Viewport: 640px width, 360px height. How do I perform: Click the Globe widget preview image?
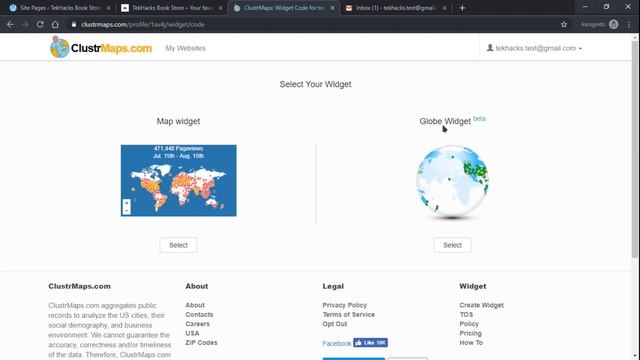pos(452,182)
